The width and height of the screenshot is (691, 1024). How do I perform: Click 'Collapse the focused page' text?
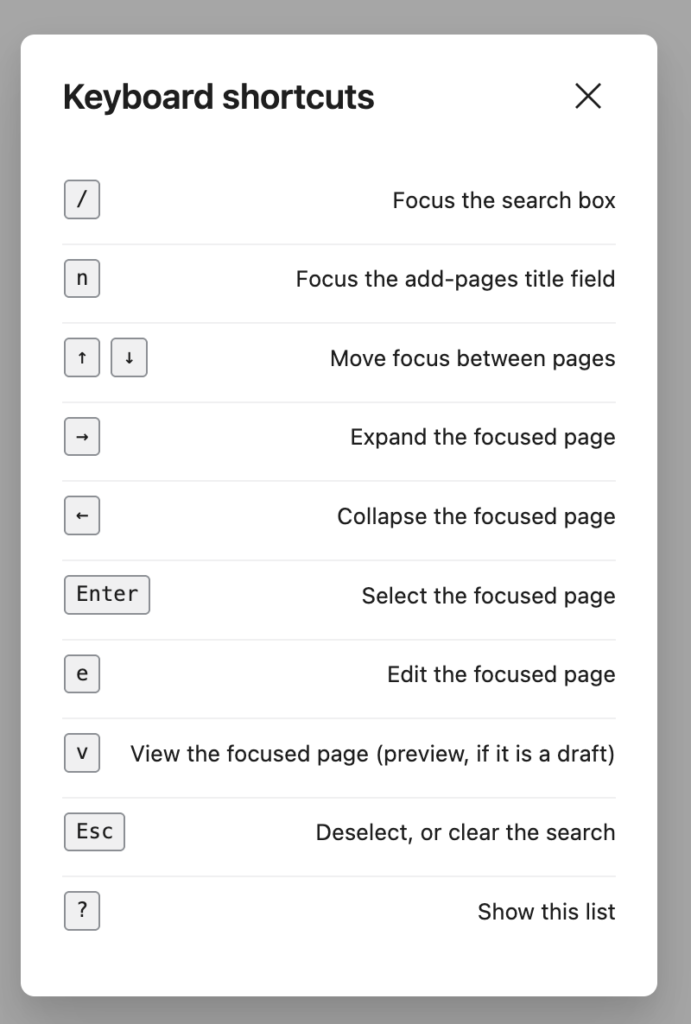coord(476,516)
